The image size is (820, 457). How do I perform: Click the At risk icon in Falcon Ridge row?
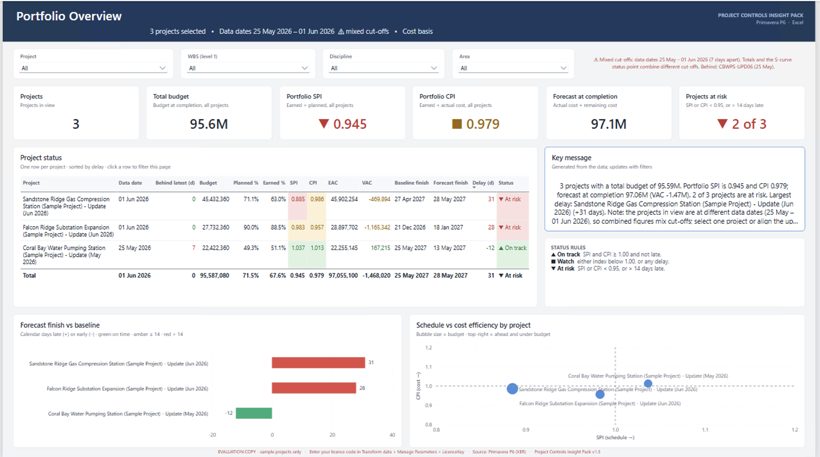coord(501,227)
